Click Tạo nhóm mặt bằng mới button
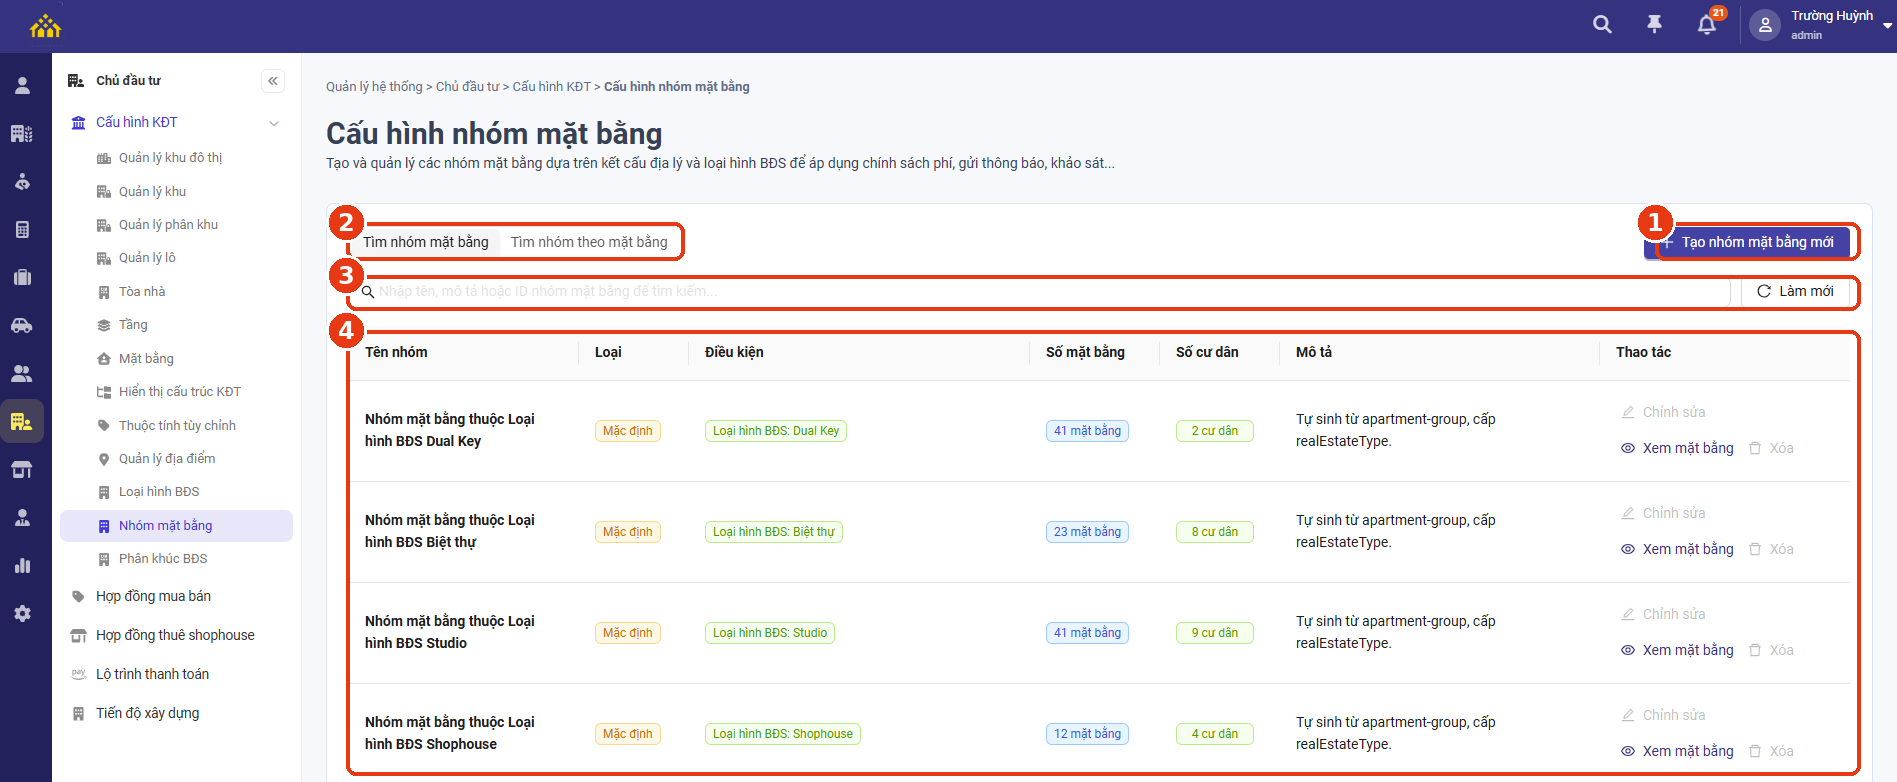Viewport: 1897px width, 782px height. point(1747,242)
